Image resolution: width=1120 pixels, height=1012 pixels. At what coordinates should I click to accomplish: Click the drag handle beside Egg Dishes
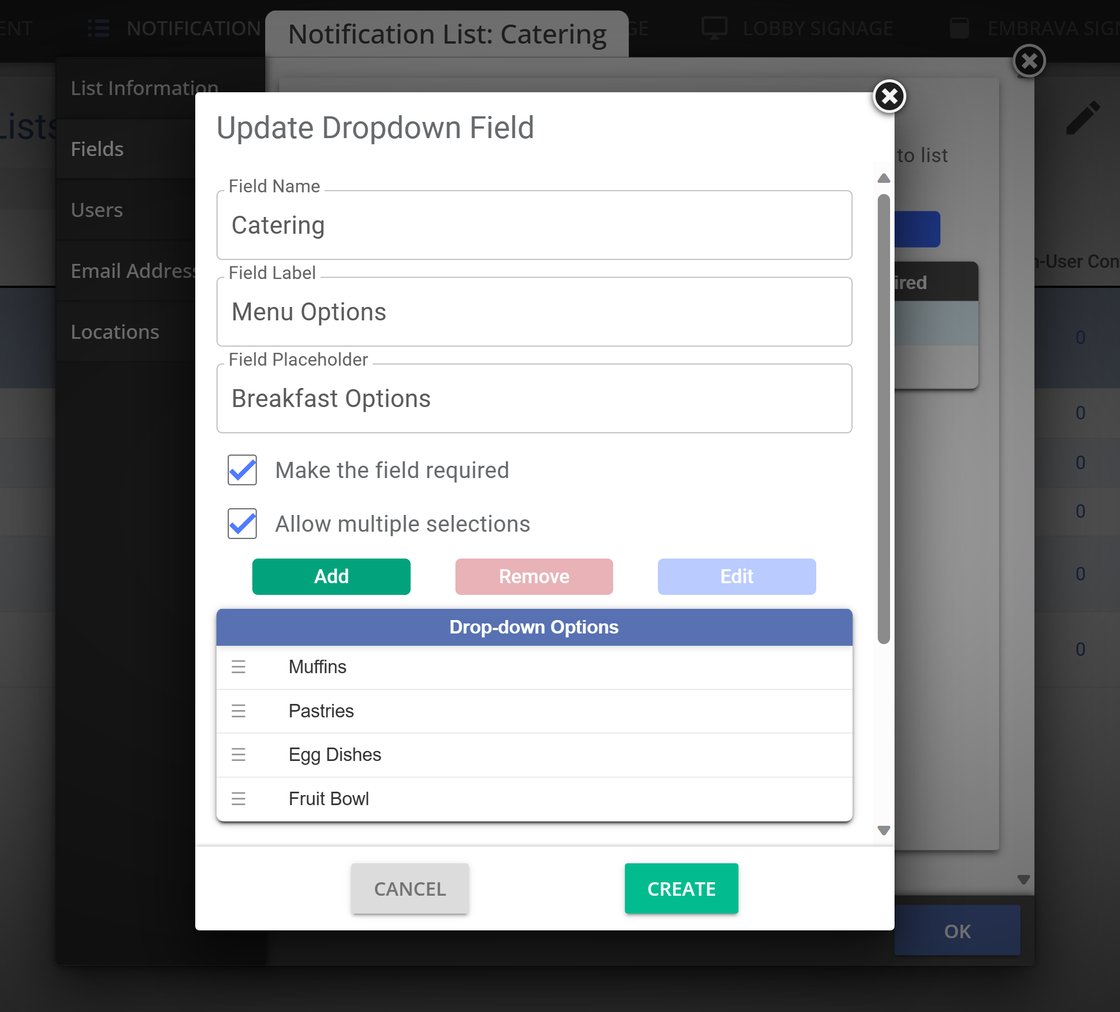(238, 755)
